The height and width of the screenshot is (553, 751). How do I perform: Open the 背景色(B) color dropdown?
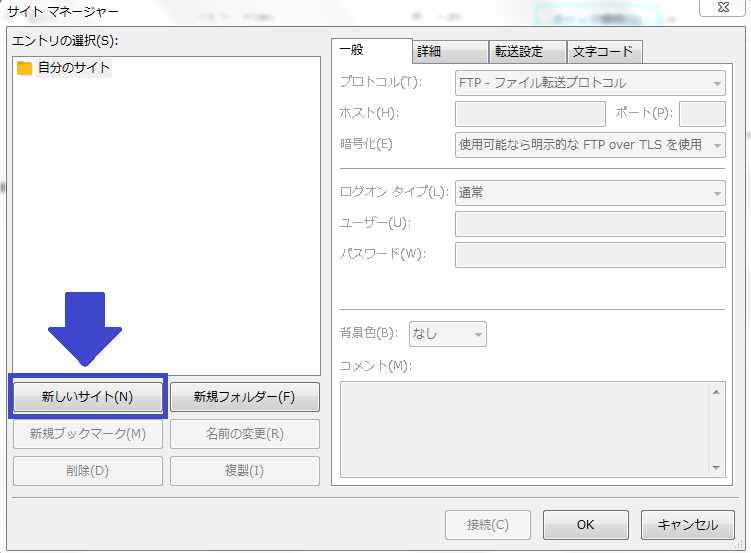click(447, 333)
